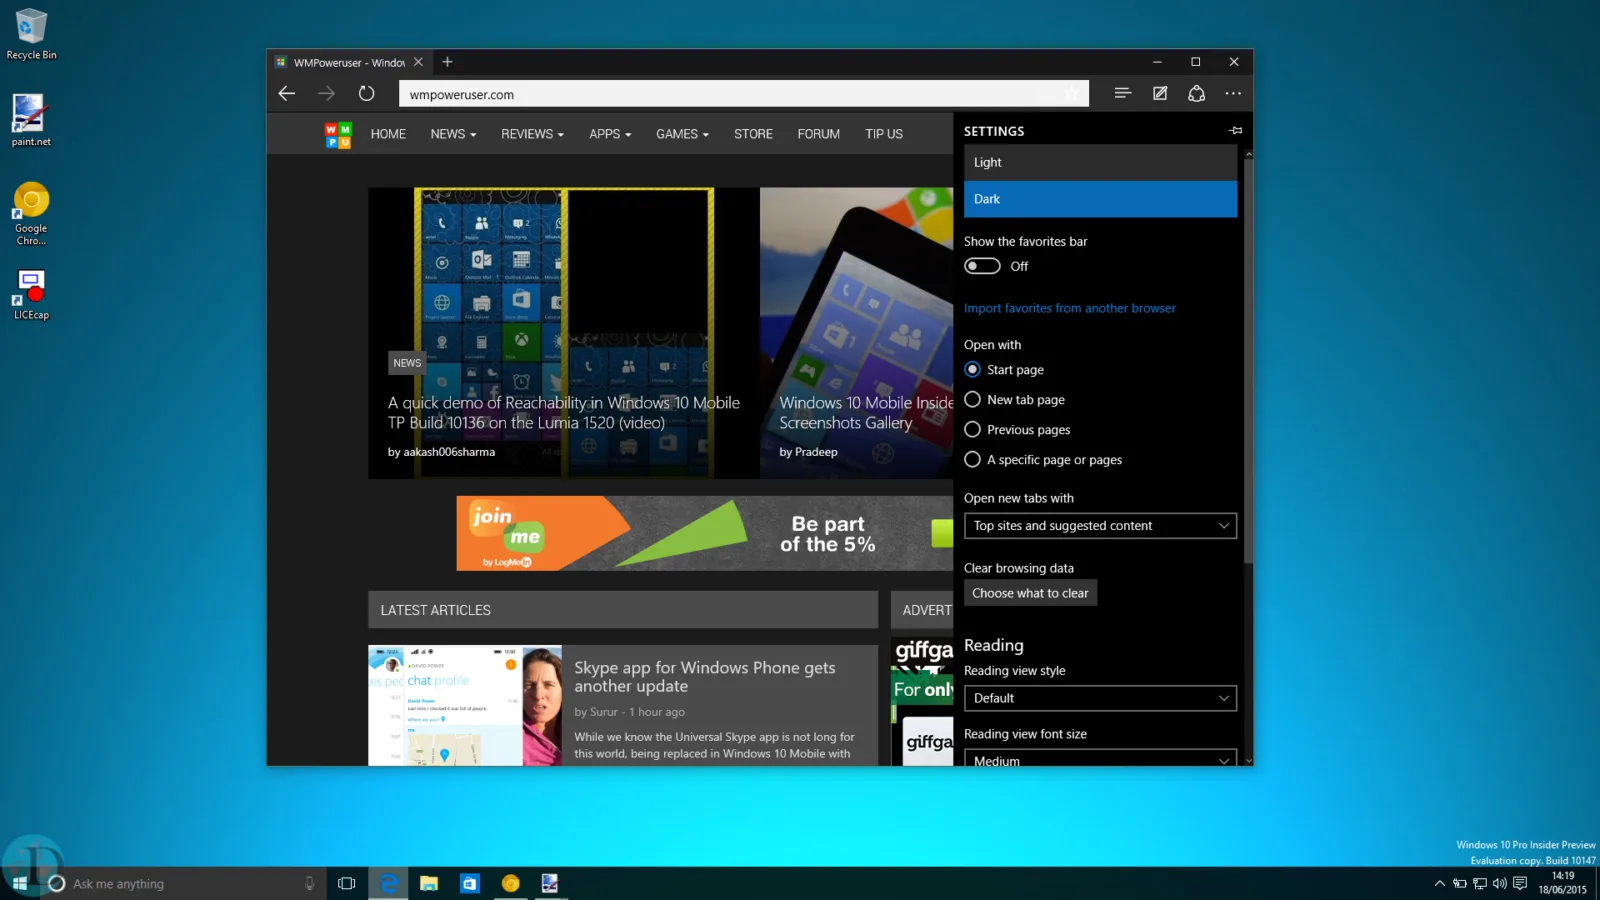
Task: Click the author link Surur
Action: click(x=604, y=712)
